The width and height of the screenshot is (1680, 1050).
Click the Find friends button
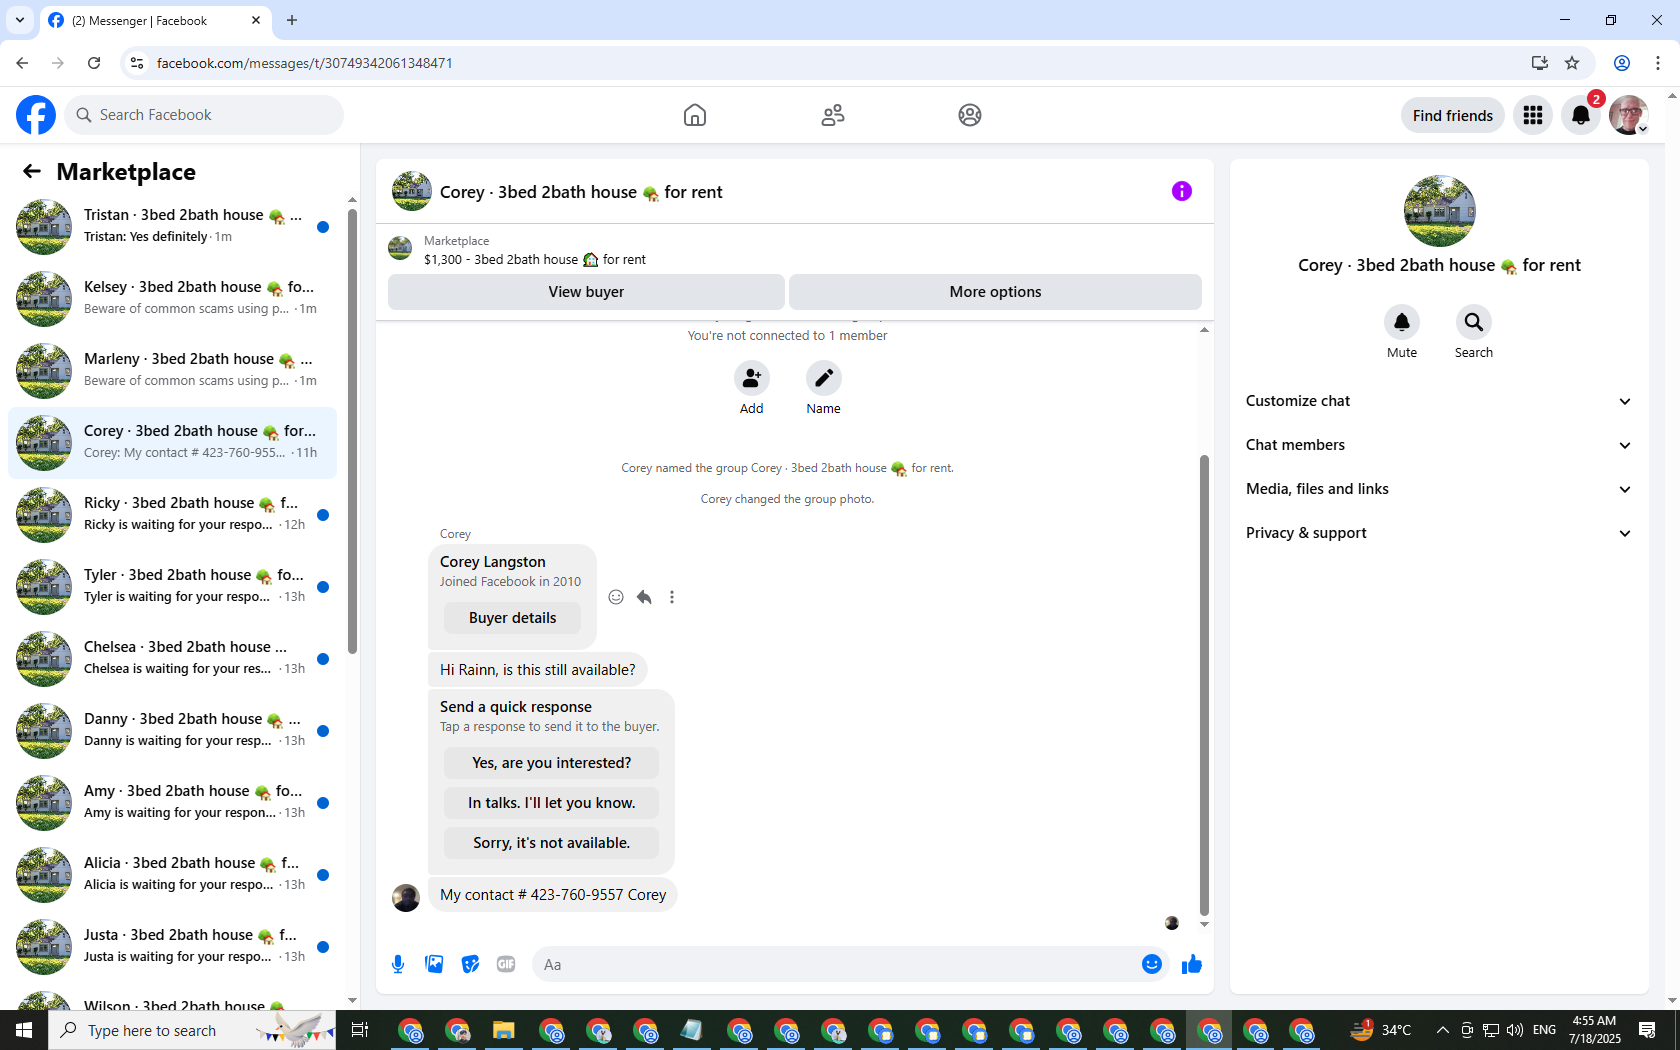click(1452, 115)
